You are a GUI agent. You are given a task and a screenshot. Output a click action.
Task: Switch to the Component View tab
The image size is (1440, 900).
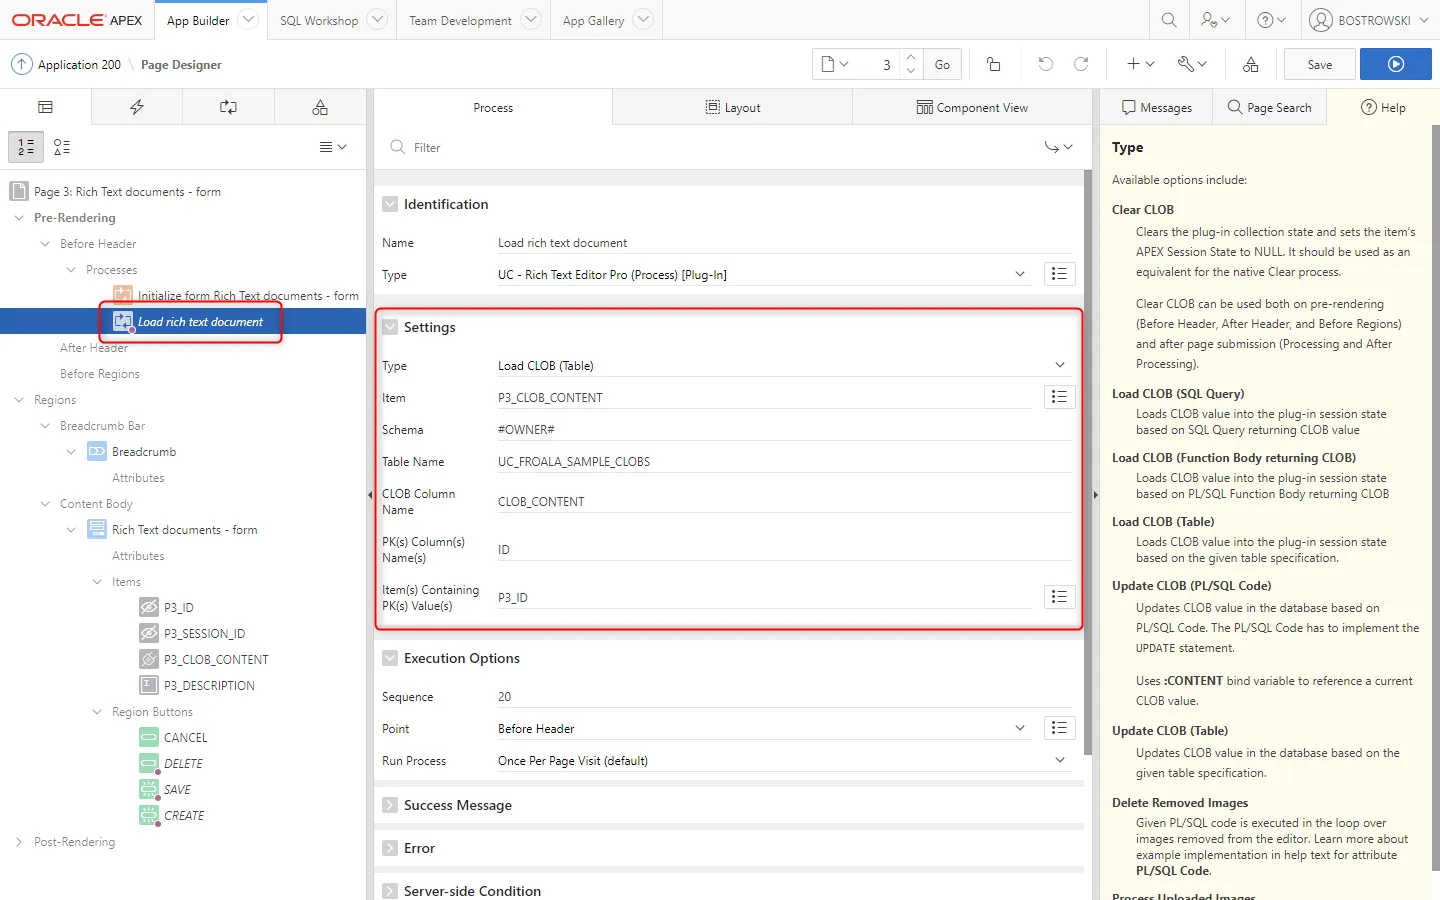click(972, 107)
